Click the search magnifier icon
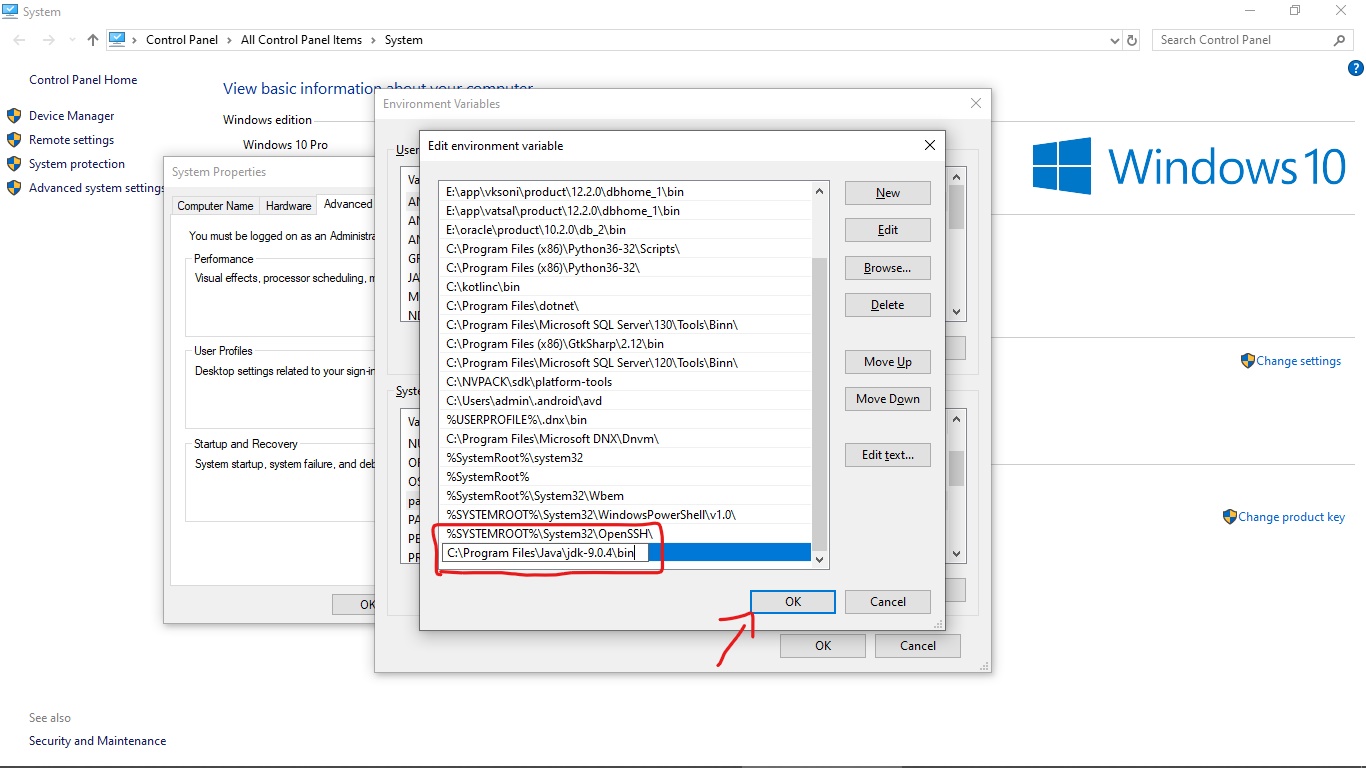Viewport: 1366px width, 768px height. (1340, 40)
